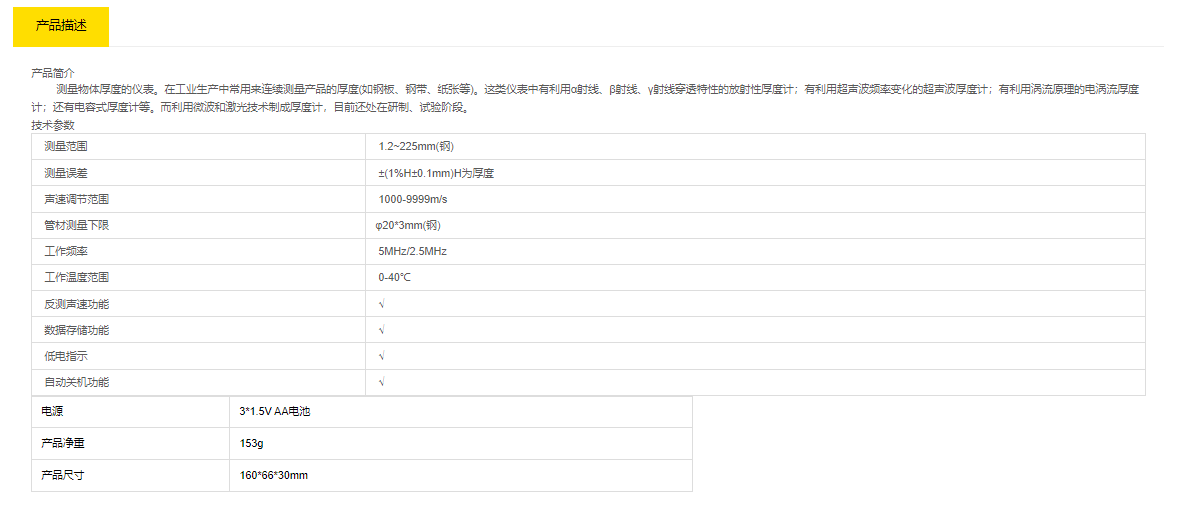1201x505 pixels.
Task: Click the 1000-9999m/s value cell
Action: 755,199
